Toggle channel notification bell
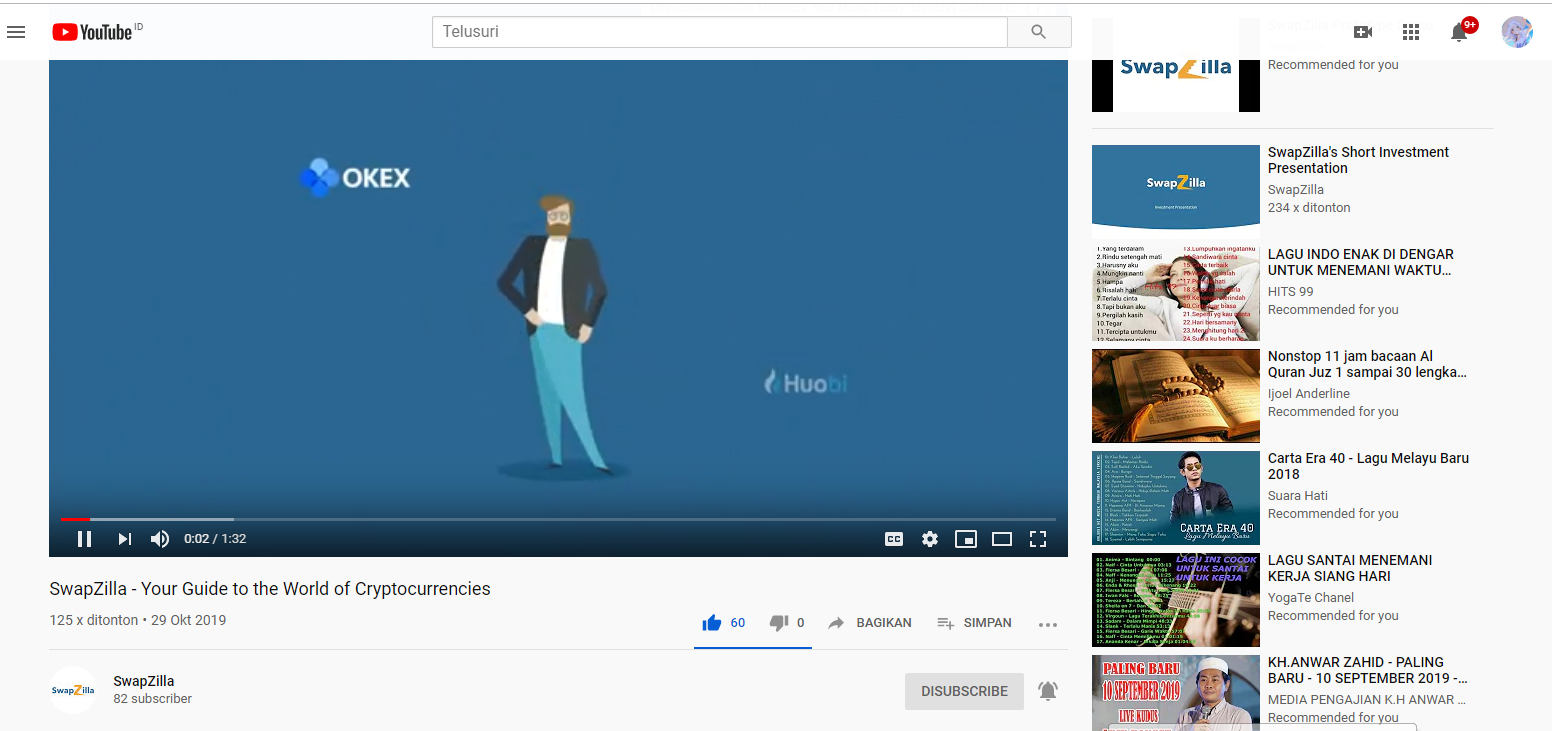This screenshot has height=731, width=1552. [1048, 690]
